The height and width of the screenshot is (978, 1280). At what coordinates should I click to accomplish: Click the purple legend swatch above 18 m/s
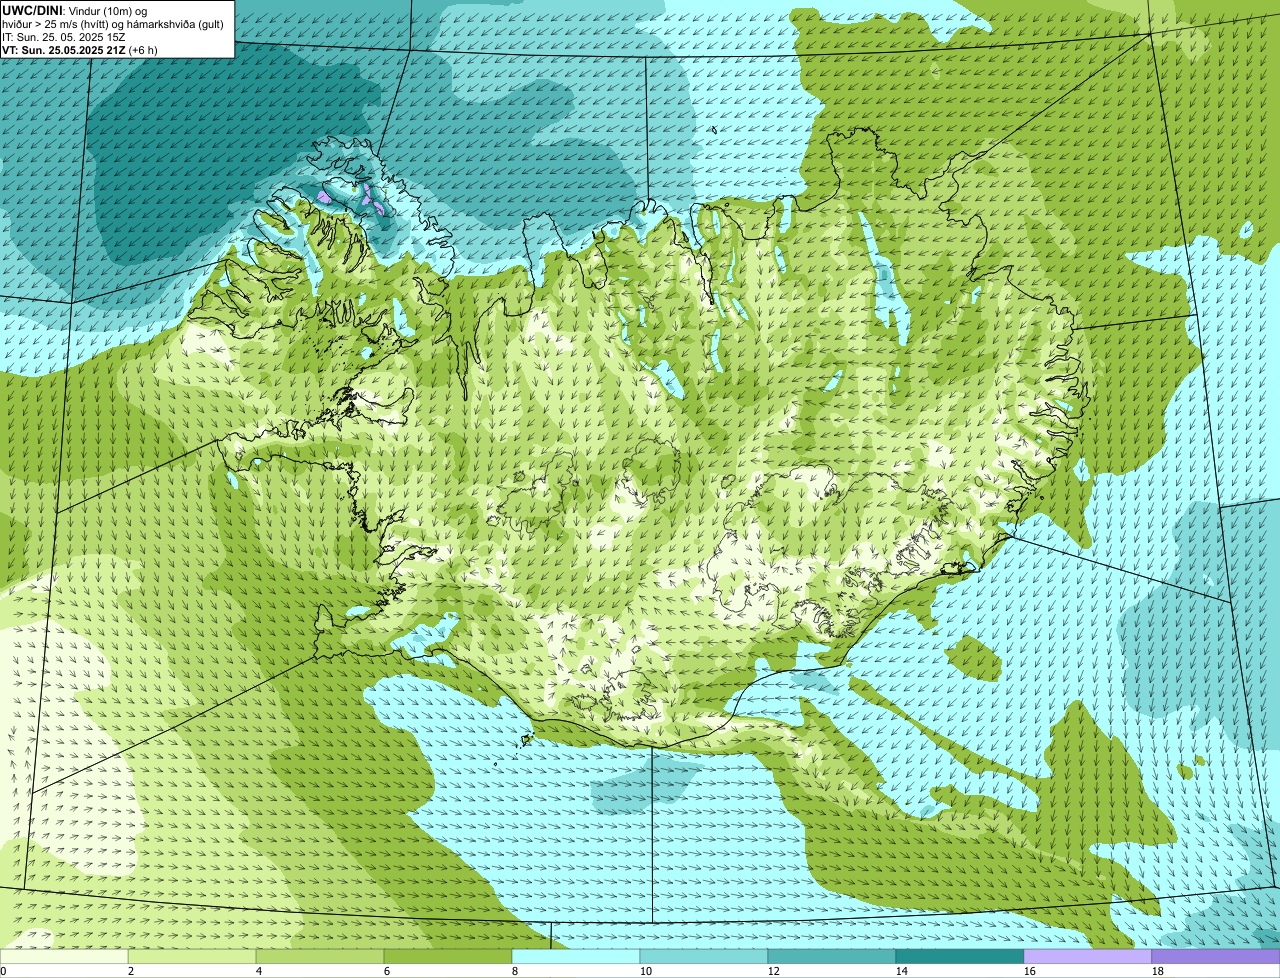(x=1216, y=956)
